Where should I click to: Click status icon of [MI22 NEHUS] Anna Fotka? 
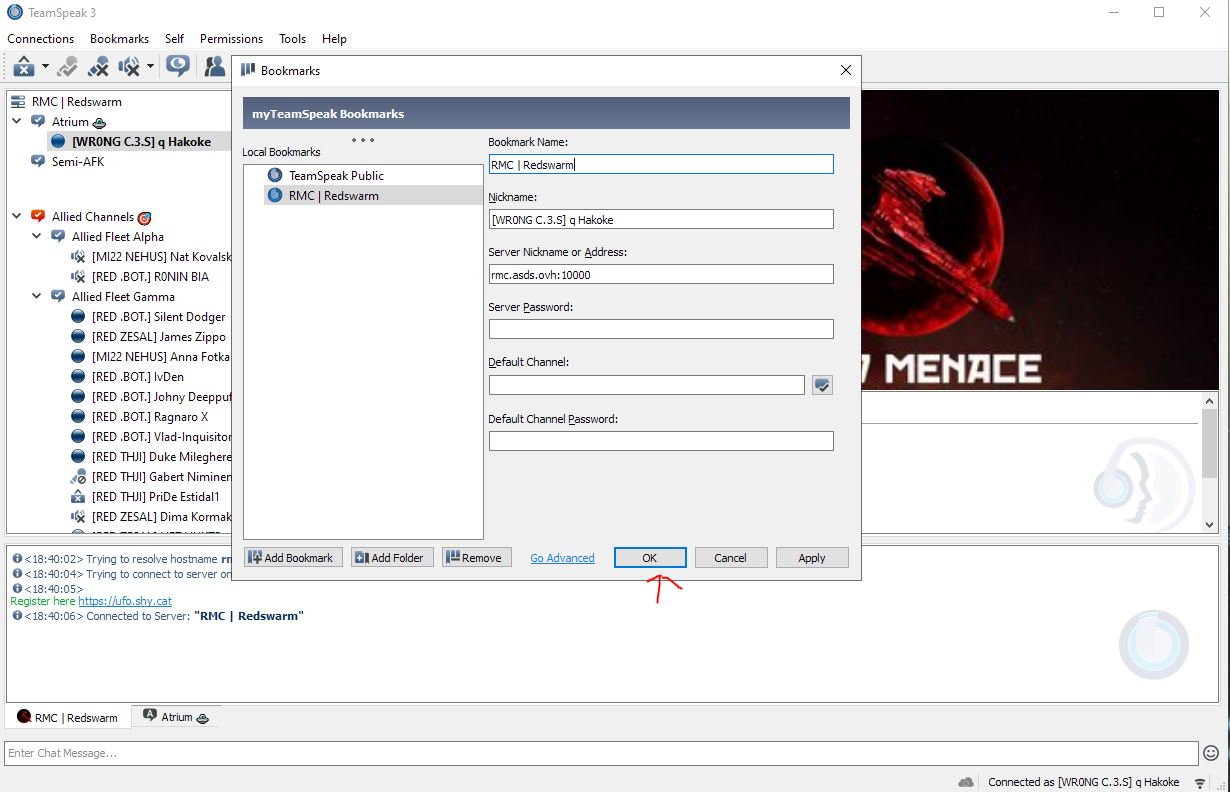(78, 357)
